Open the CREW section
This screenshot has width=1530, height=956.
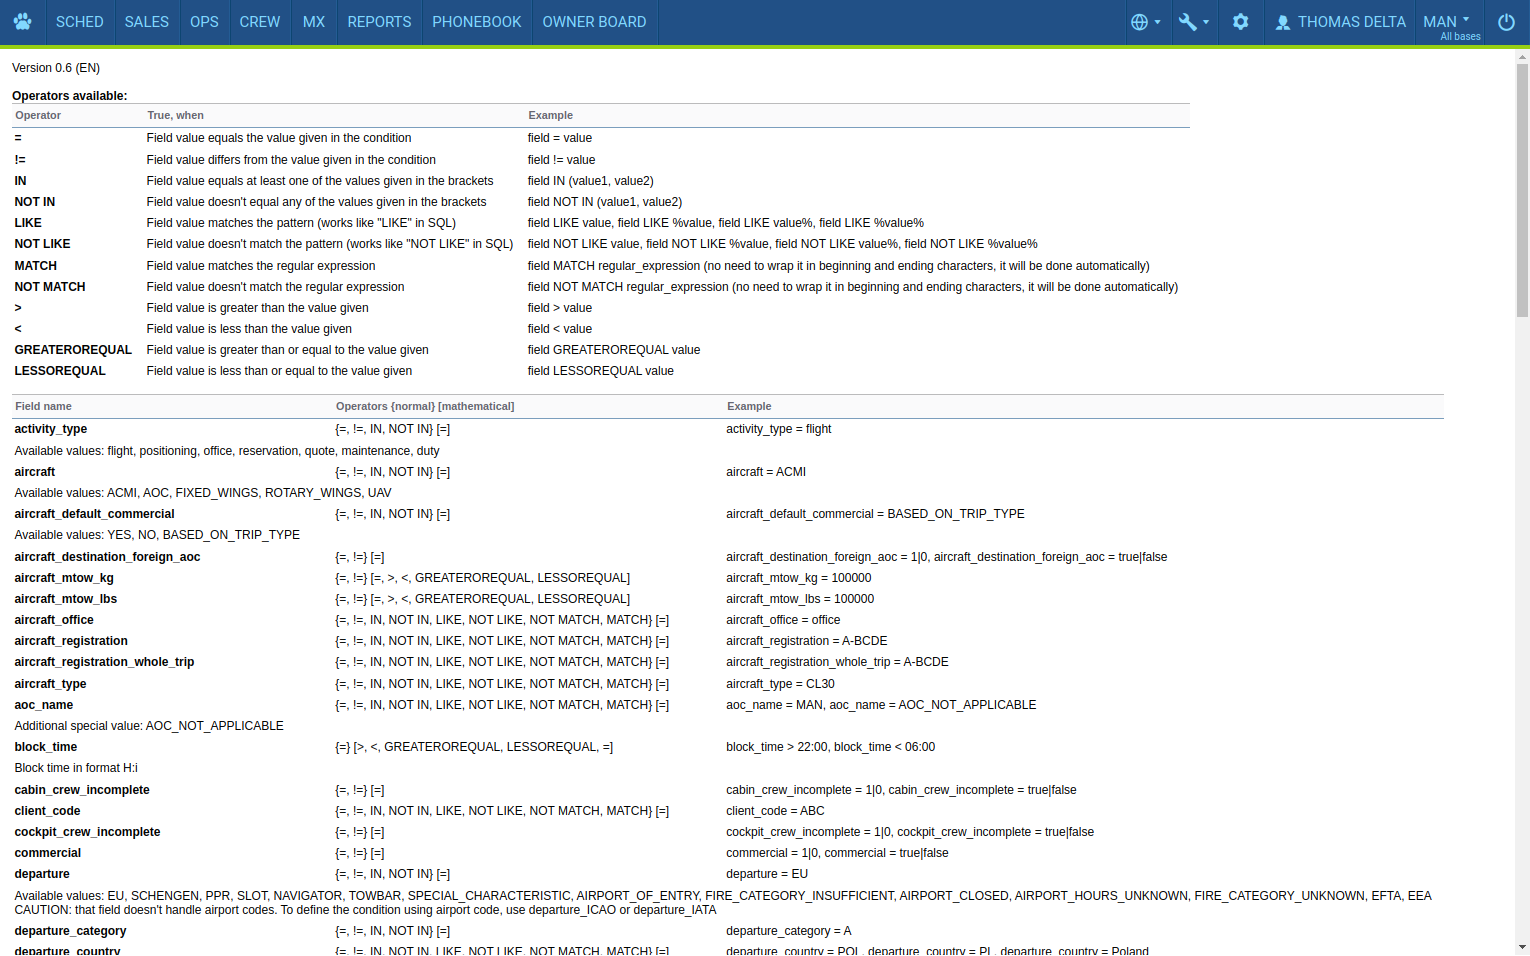259,22
